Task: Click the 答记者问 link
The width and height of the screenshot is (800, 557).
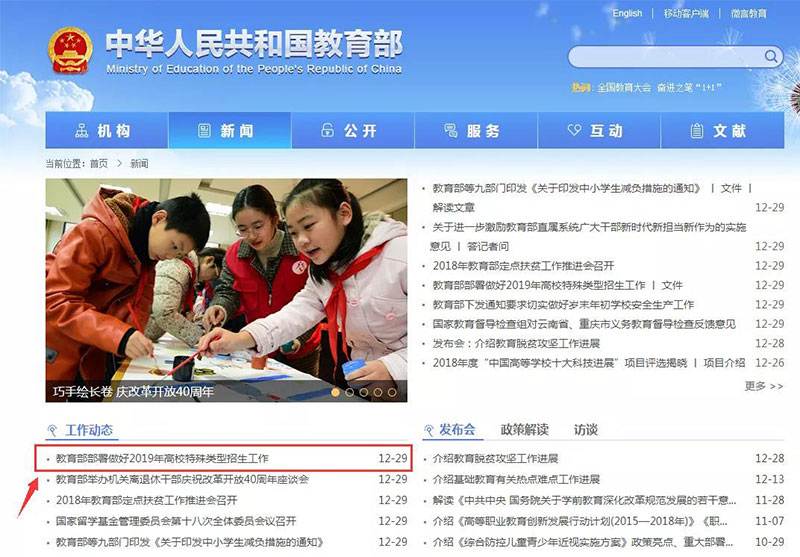Action: tap(488, 246)
